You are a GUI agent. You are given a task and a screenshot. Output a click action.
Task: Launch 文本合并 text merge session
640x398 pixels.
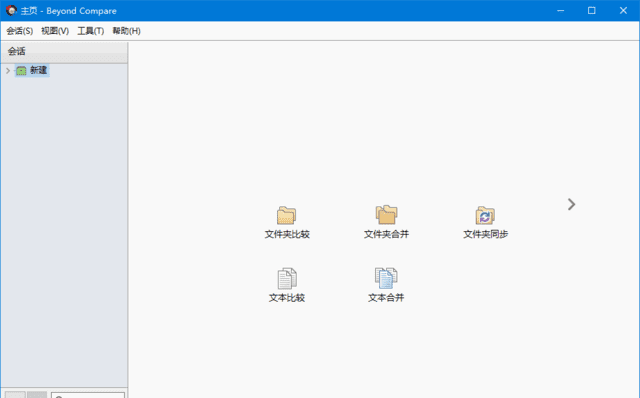386,278
